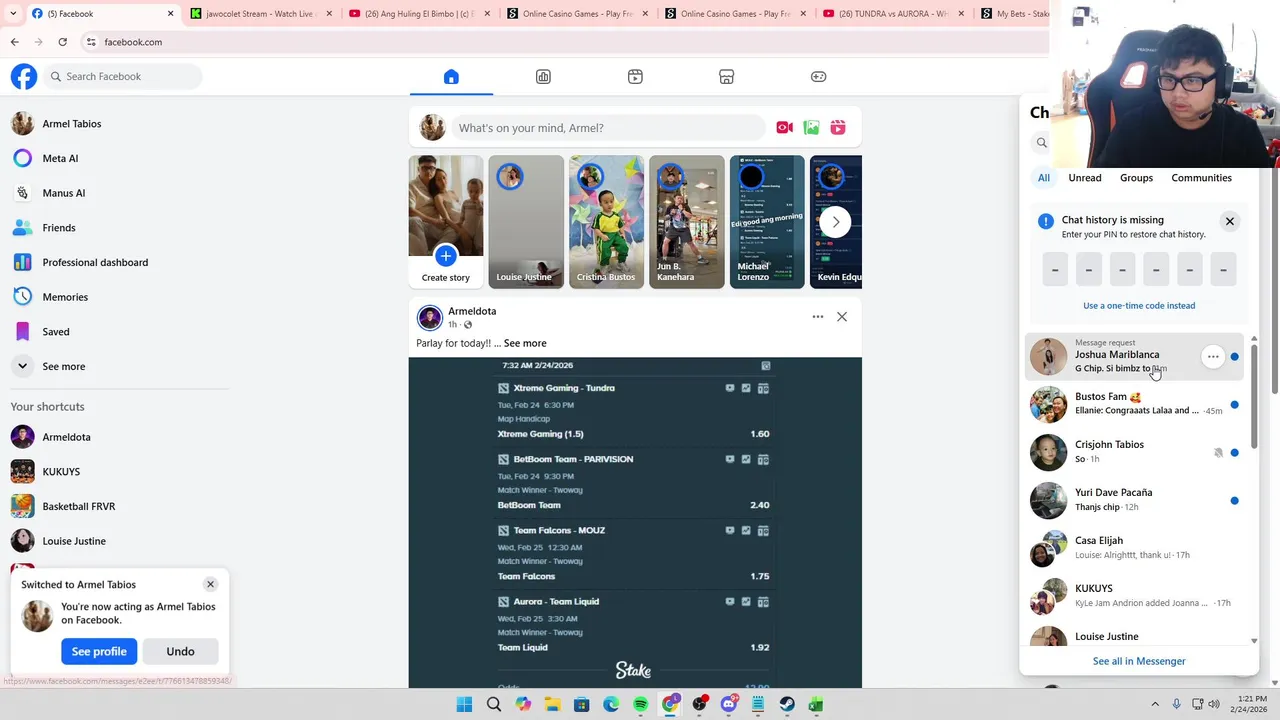This screenshot has height=720, width=1280.
Task: Open the Armeldota post author name
Action: pyautogui.click(x=472, y=311)
